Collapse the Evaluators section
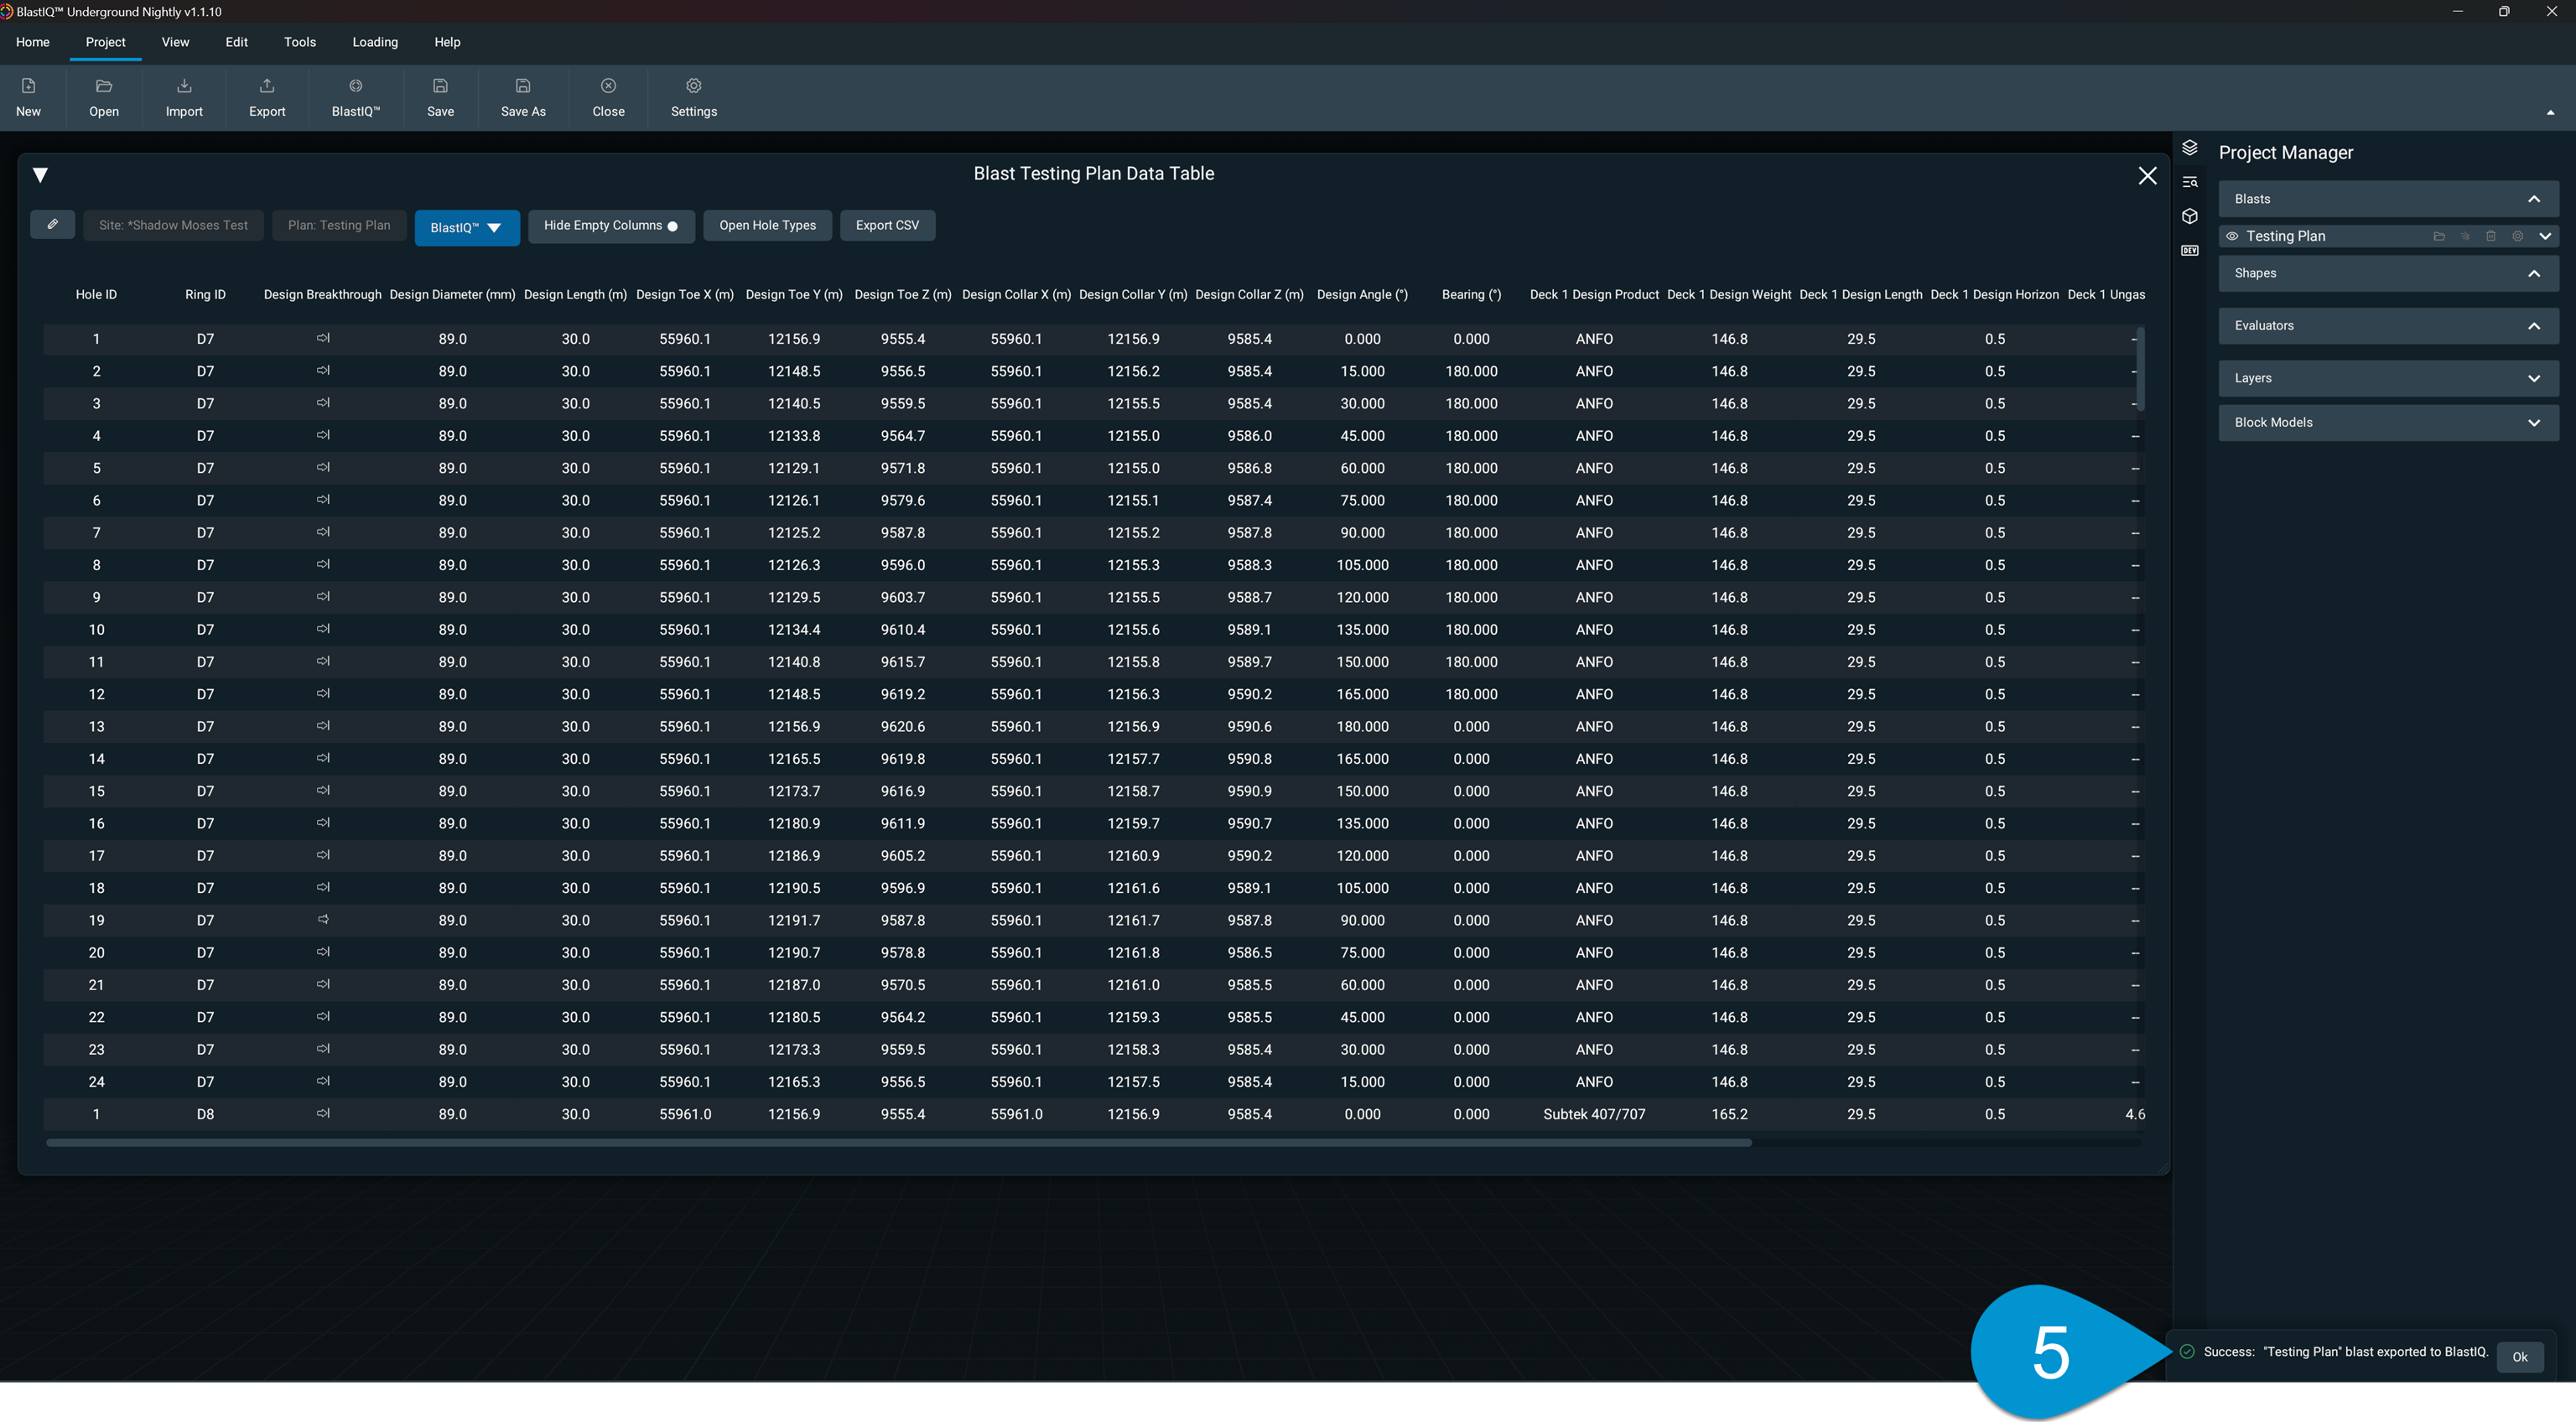 point(2534,325)
